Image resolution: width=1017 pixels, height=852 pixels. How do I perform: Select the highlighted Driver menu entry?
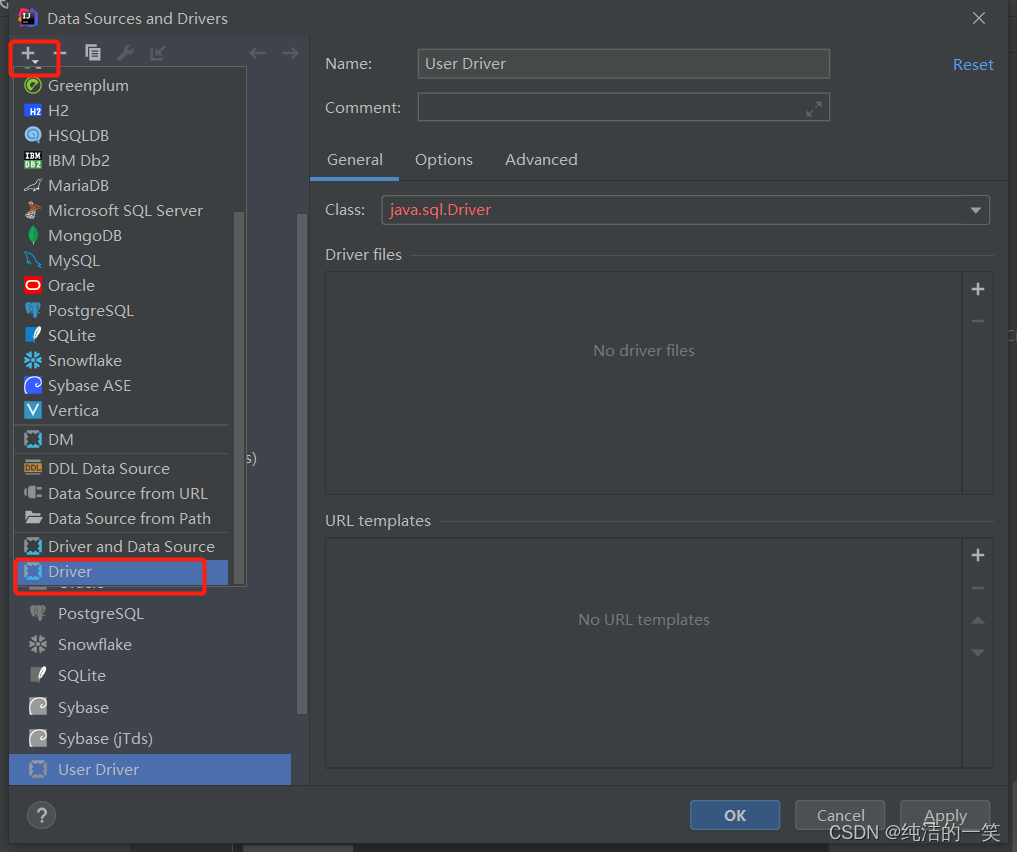click(121, 572)
